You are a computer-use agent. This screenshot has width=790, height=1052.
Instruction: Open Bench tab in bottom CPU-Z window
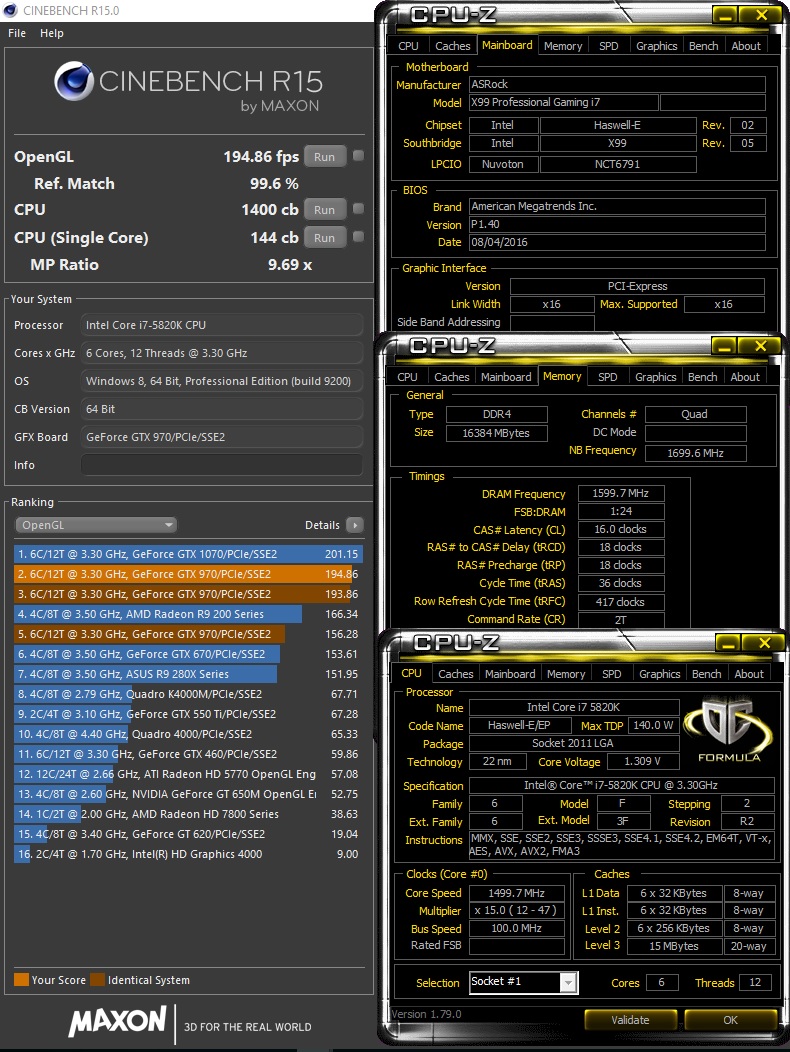pos(707,674)
